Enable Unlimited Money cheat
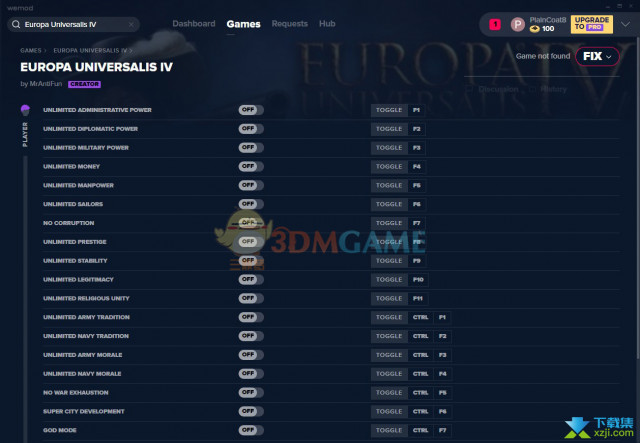The image size is (640, 443). [x=251, y=166]
